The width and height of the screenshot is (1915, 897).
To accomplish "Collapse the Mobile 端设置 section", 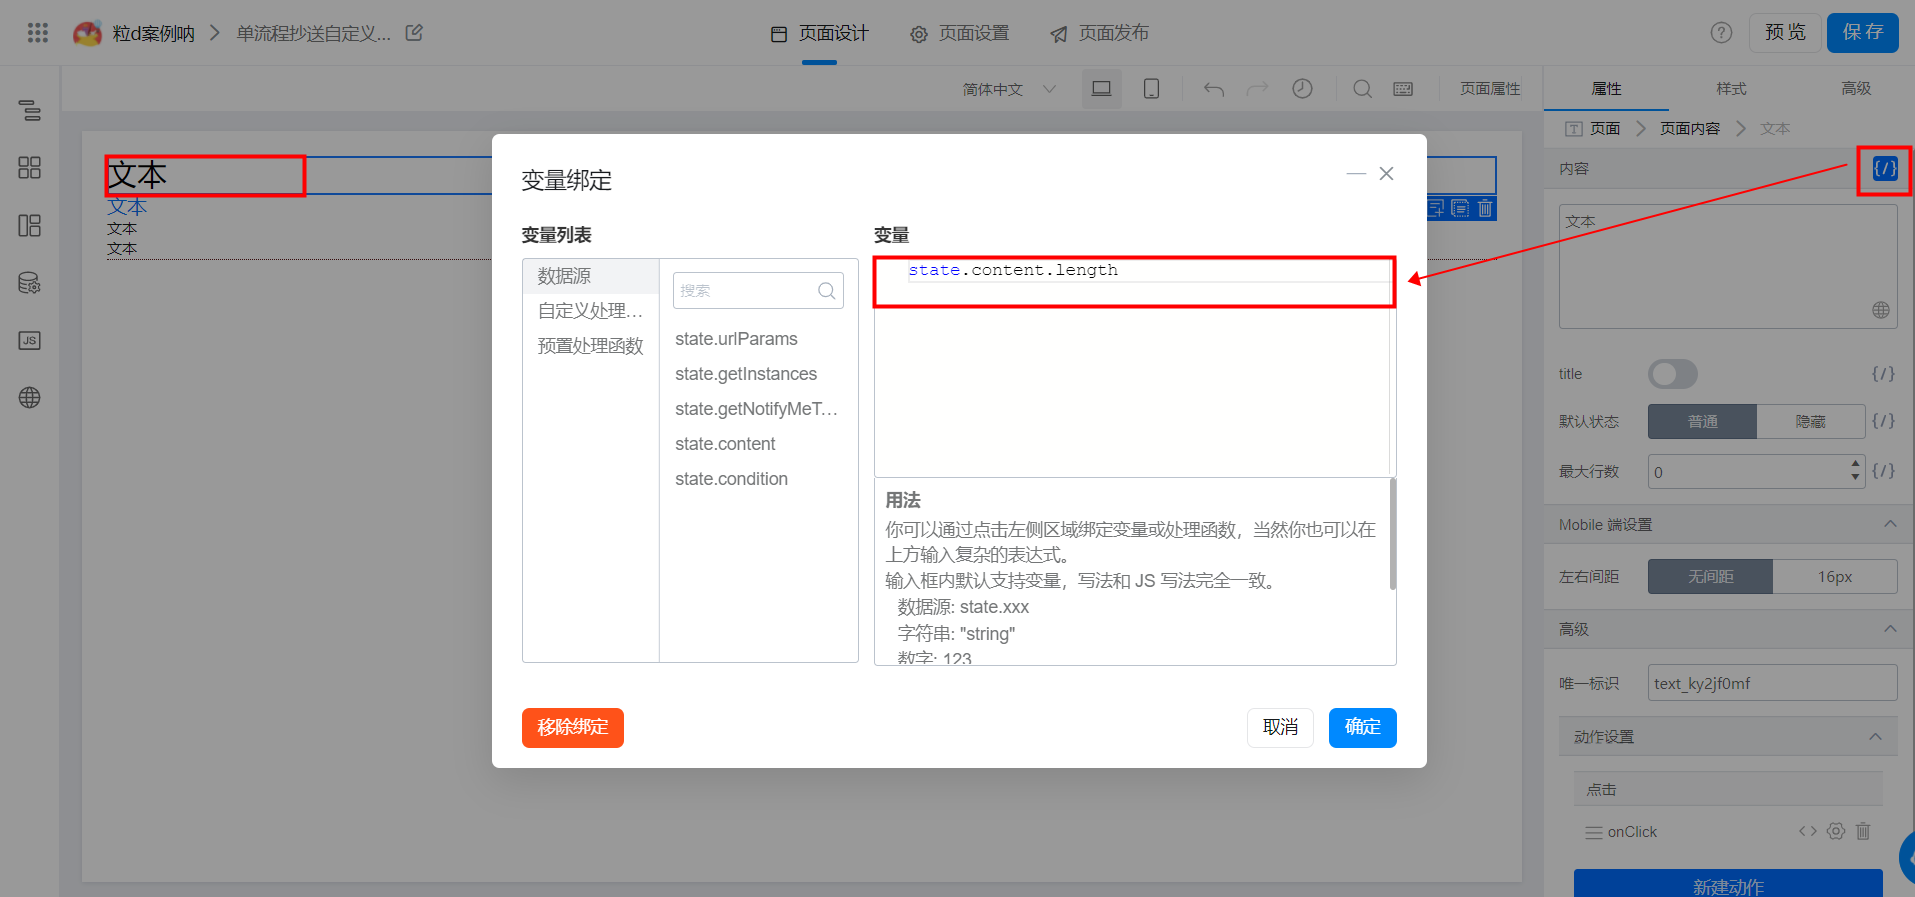I will pyautogui.click(x=1890, y=524).
